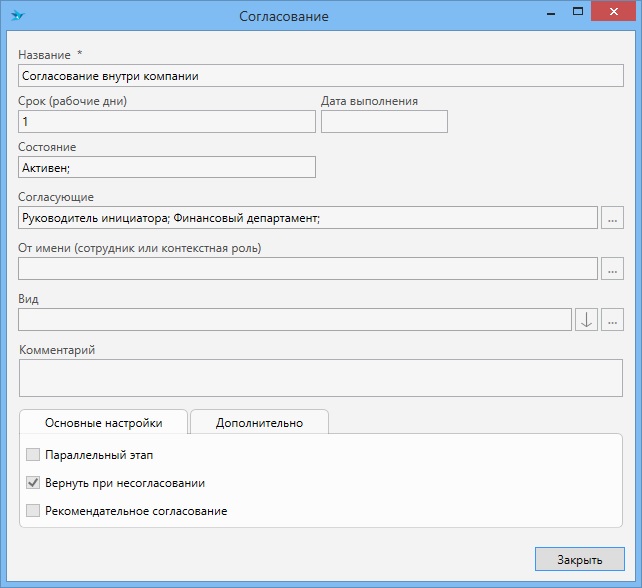
Task: Select the Основные настройки tab
Action: [104, 423]
